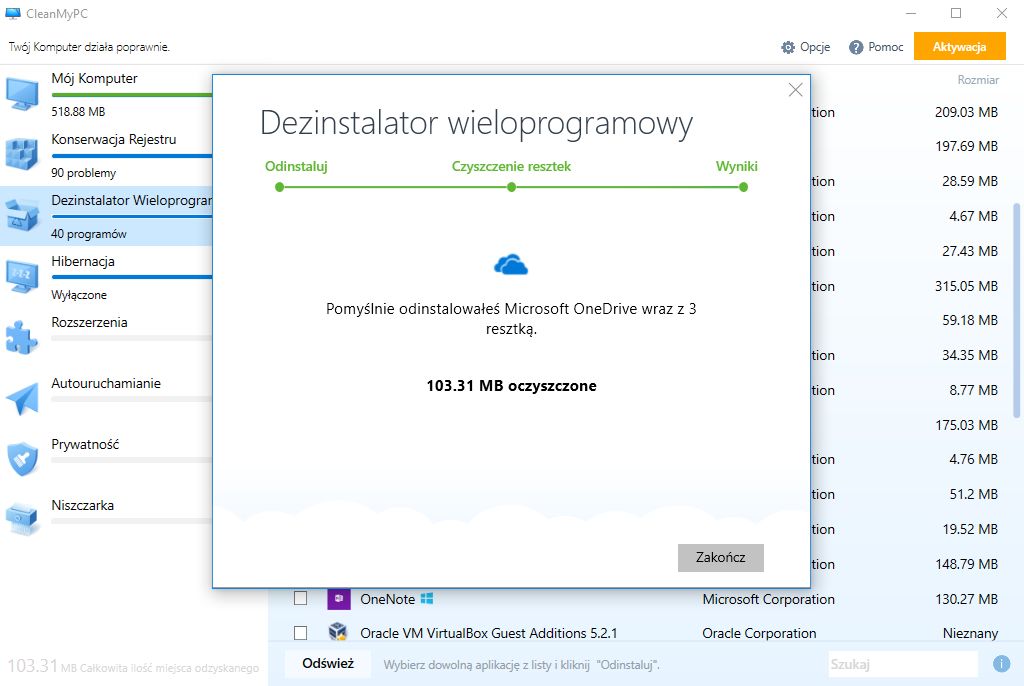Click the Oracle Corporation publisher cell

pos(759,633)
